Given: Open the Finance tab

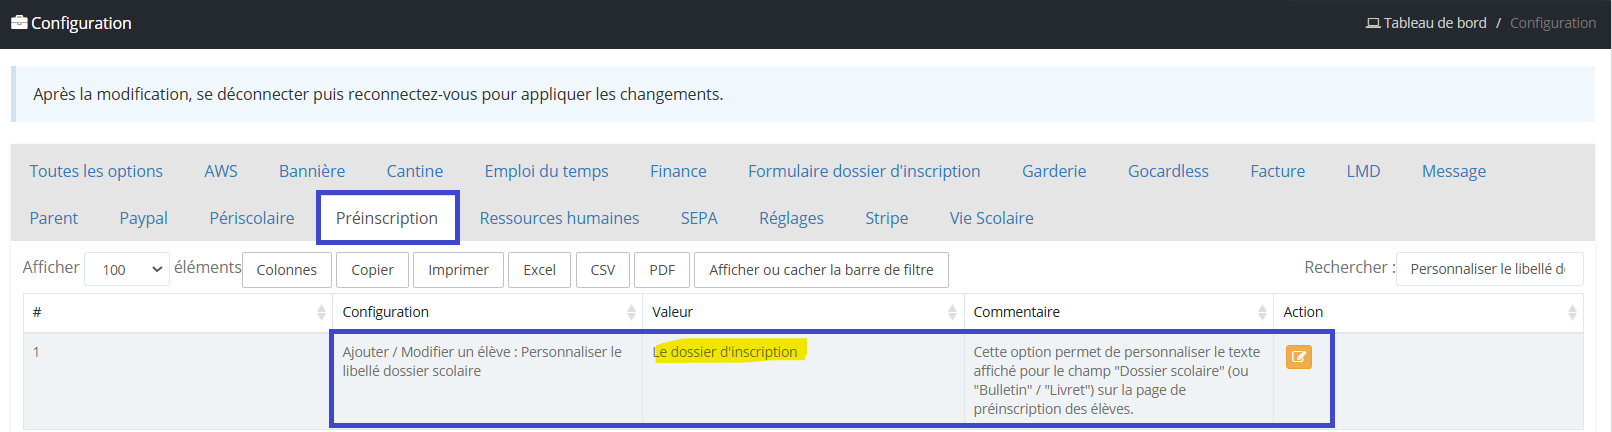Looking at the screenshot, I should pyautogui.click(x=678, y=171).
